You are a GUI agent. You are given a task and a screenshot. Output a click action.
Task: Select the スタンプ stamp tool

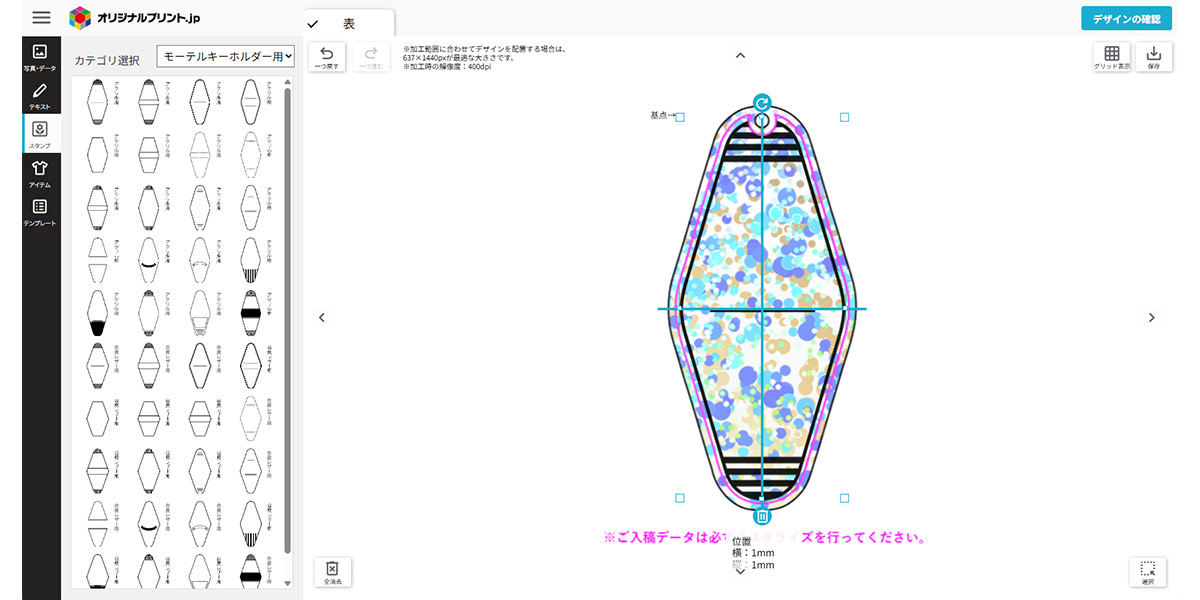(x=40, y=133)
